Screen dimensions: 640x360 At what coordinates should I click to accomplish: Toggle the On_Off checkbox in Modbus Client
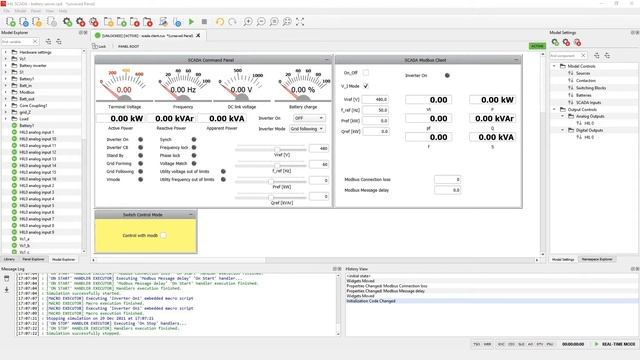(366, 73)
